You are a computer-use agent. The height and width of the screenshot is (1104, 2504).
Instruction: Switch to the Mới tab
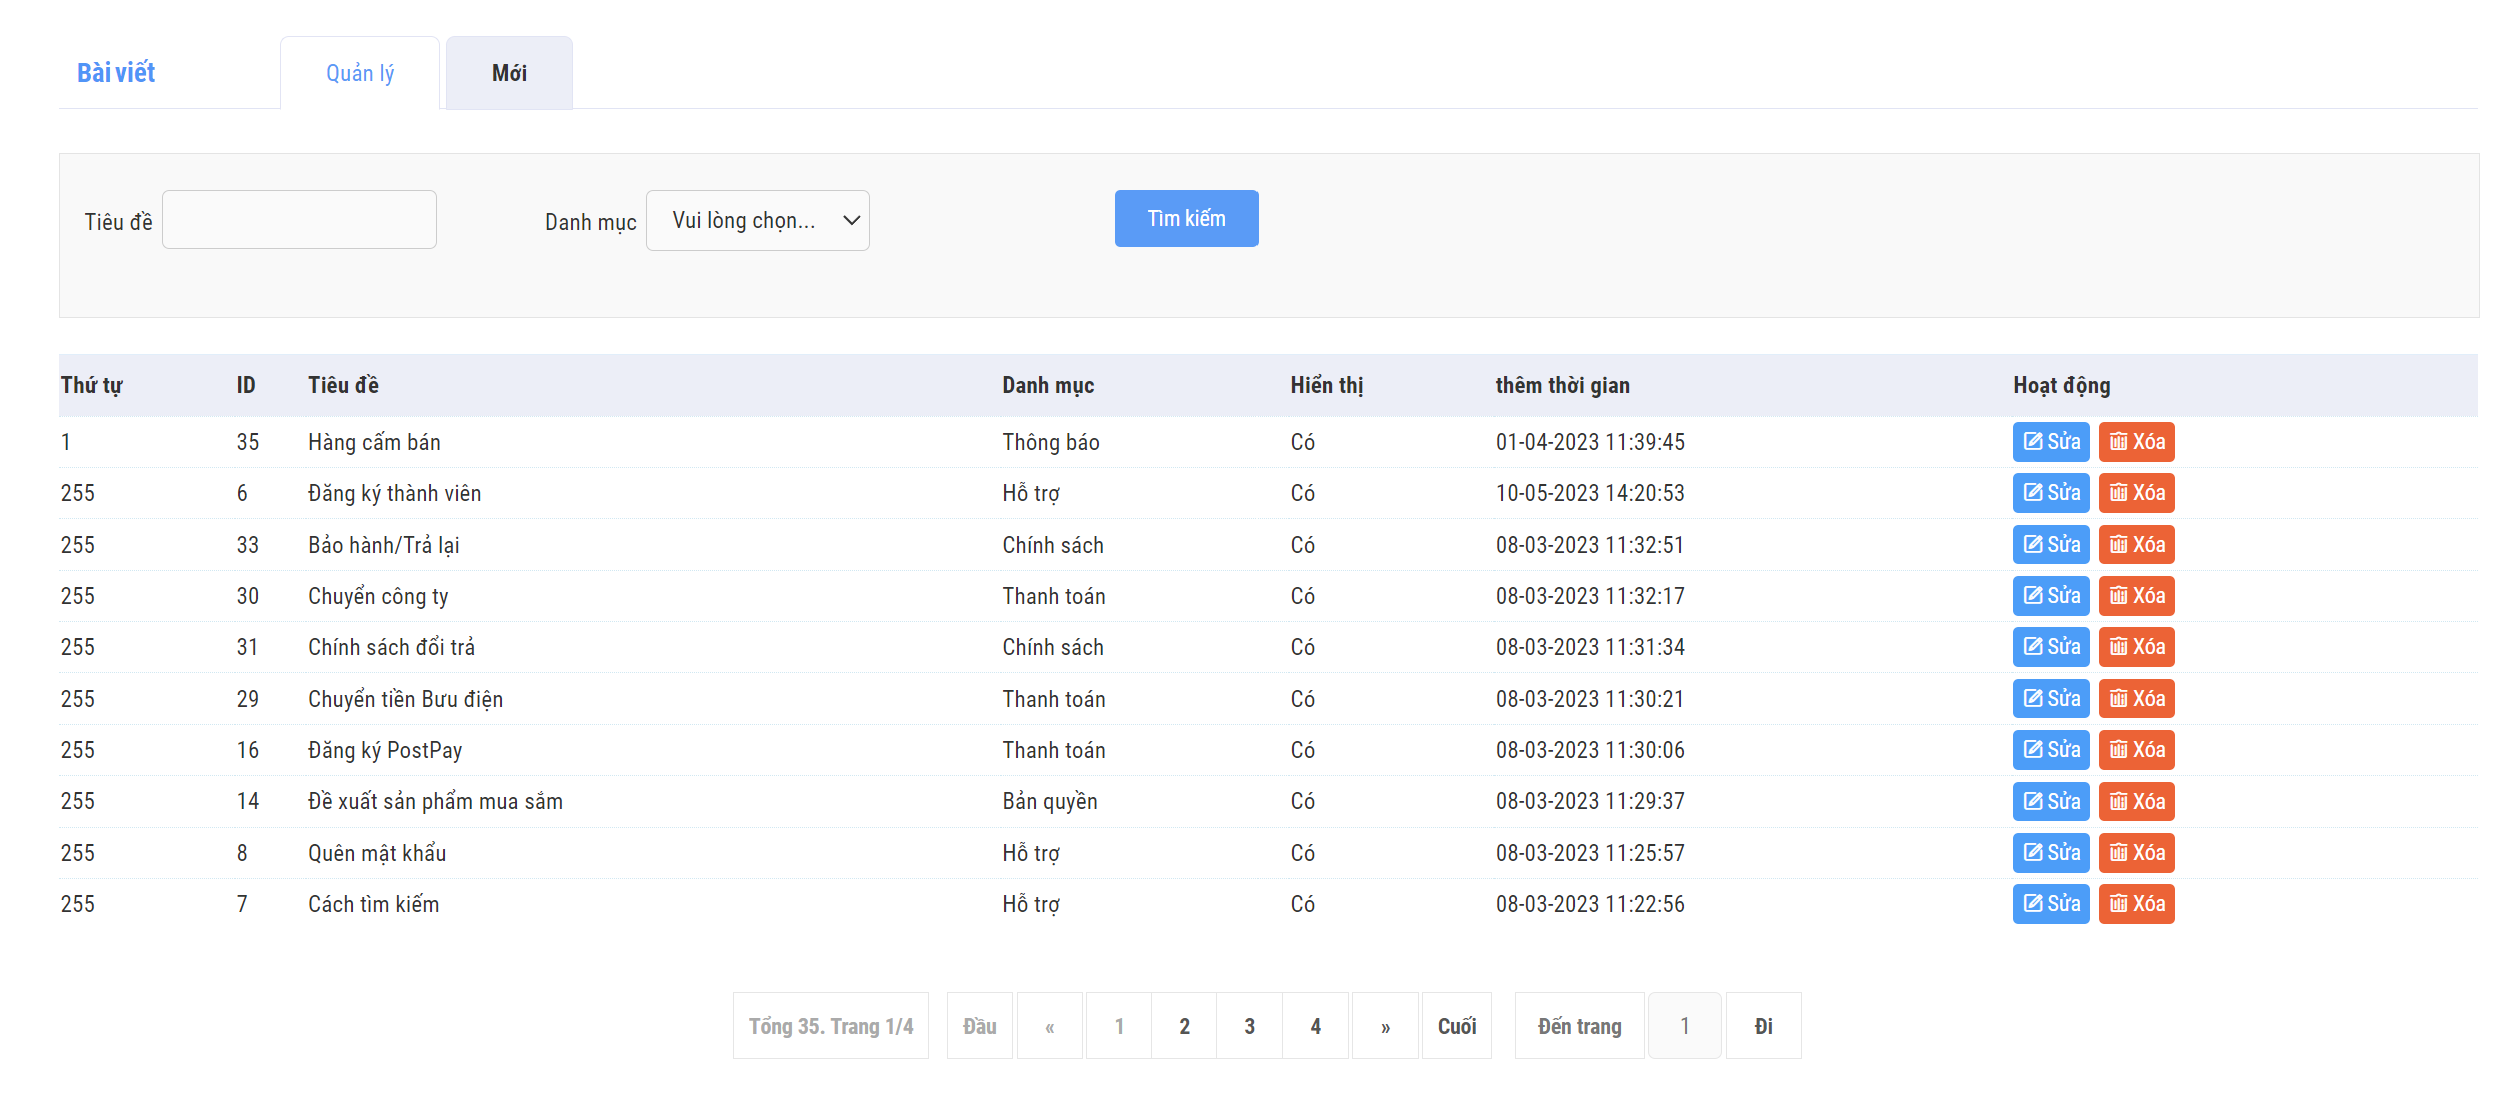pos(509,73)
